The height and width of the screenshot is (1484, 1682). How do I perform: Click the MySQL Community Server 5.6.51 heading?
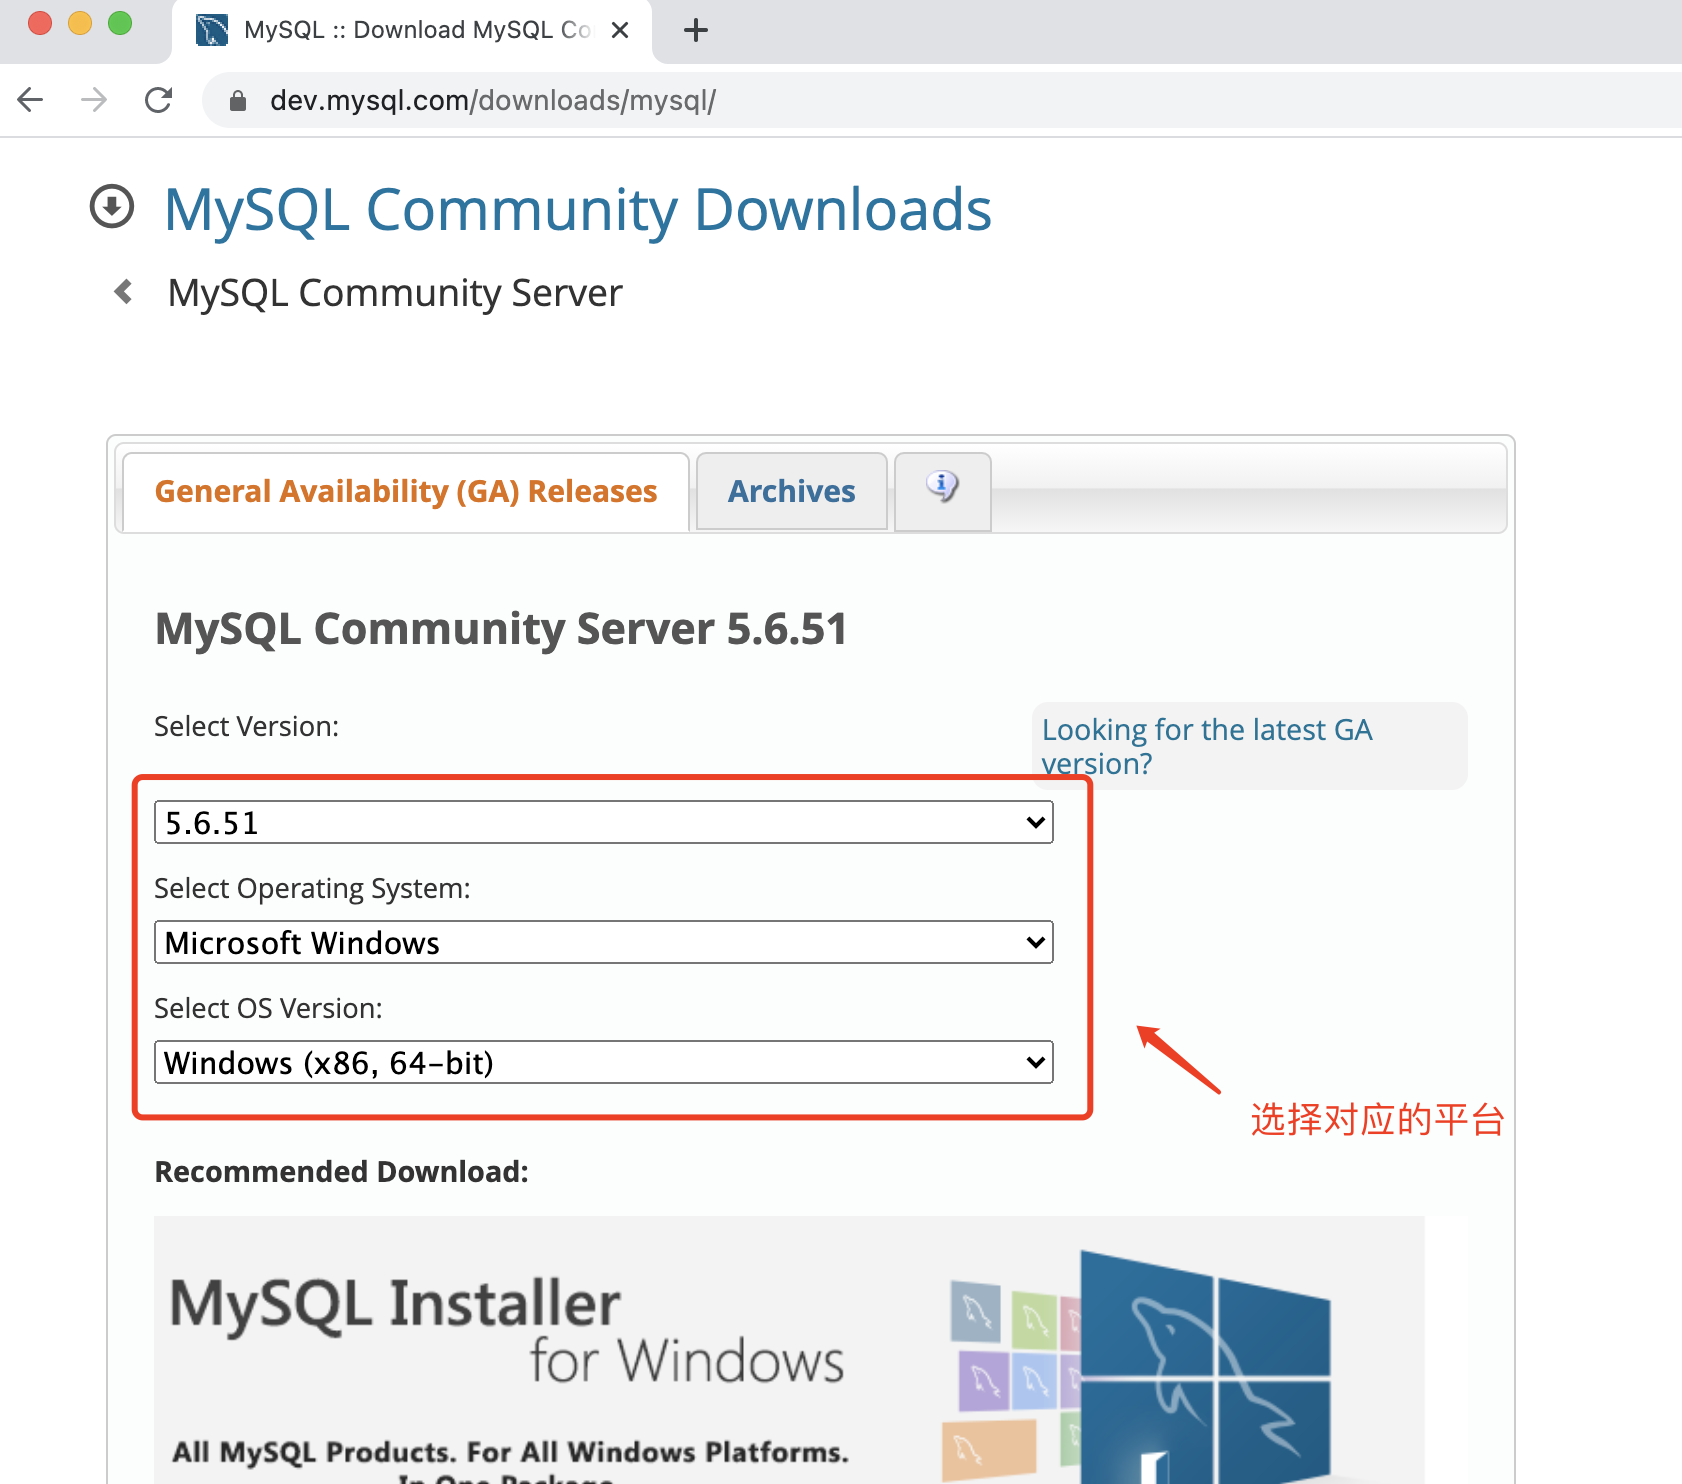tap(501, 629)
